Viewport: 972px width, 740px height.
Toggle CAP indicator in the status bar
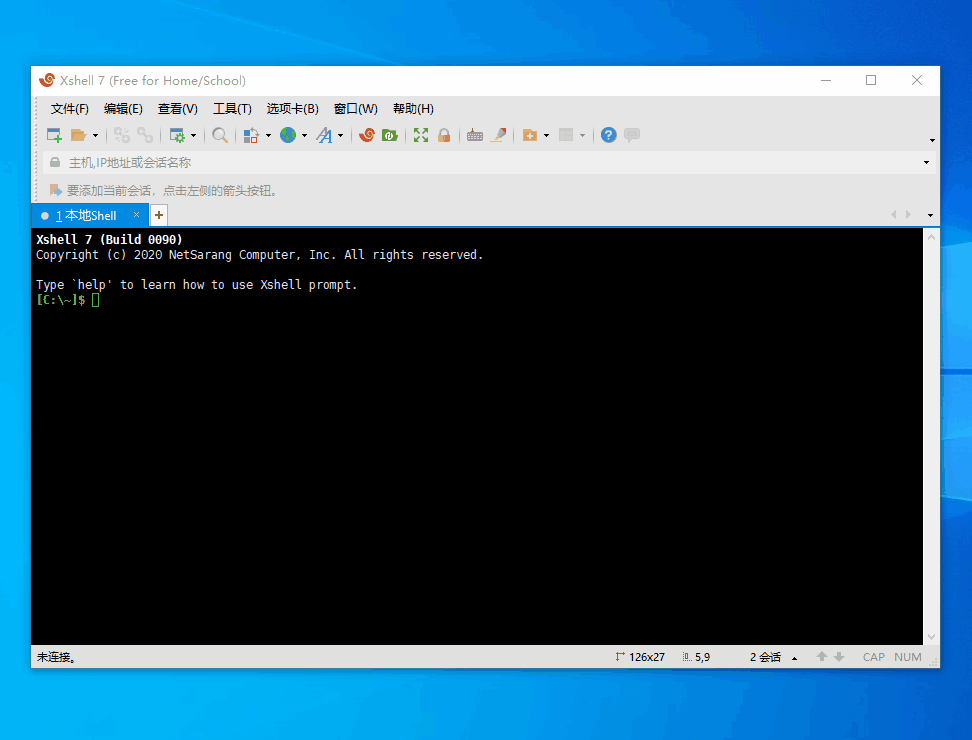pyautogui.click(x=873, y=657)
